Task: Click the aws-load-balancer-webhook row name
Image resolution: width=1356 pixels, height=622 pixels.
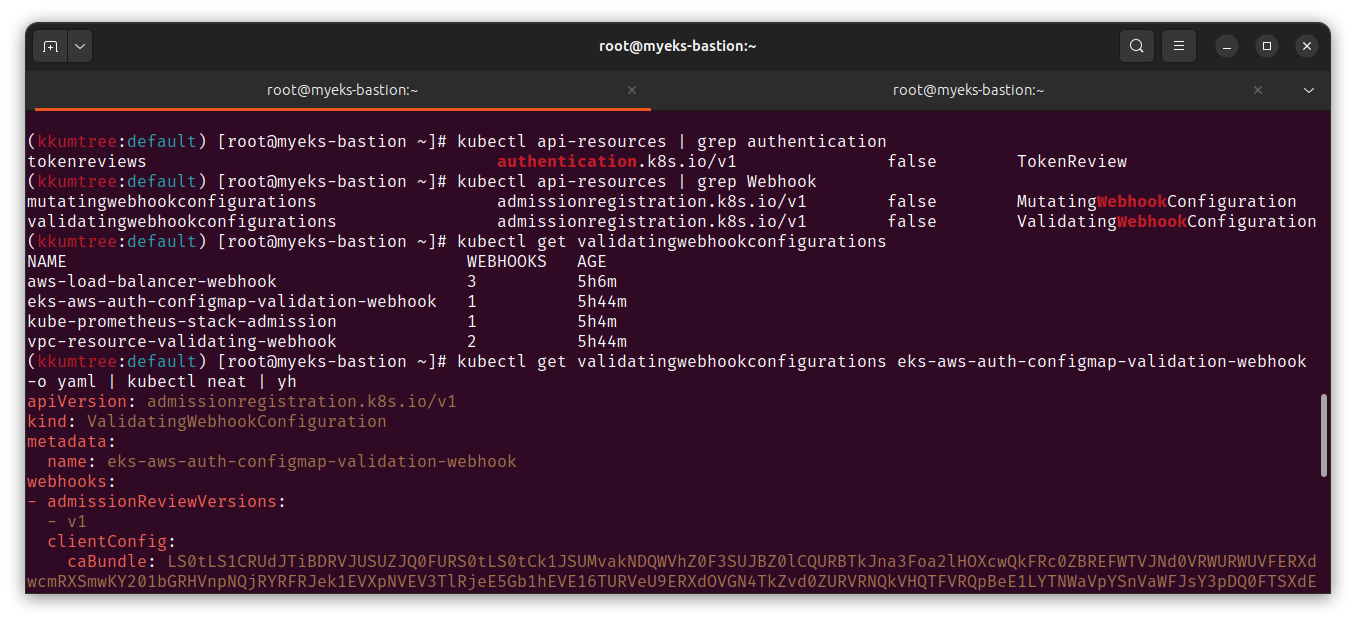Action: click(x=152, y=282)
